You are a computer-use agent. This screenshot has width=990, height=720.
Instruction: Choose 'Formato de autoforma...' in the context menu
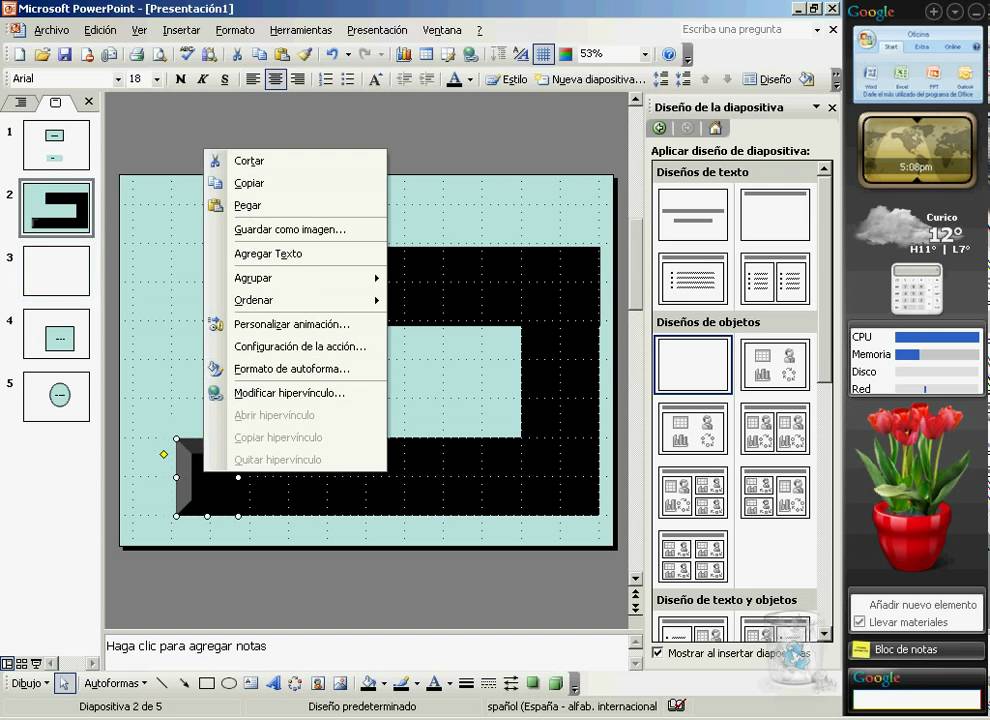(291, 369)
